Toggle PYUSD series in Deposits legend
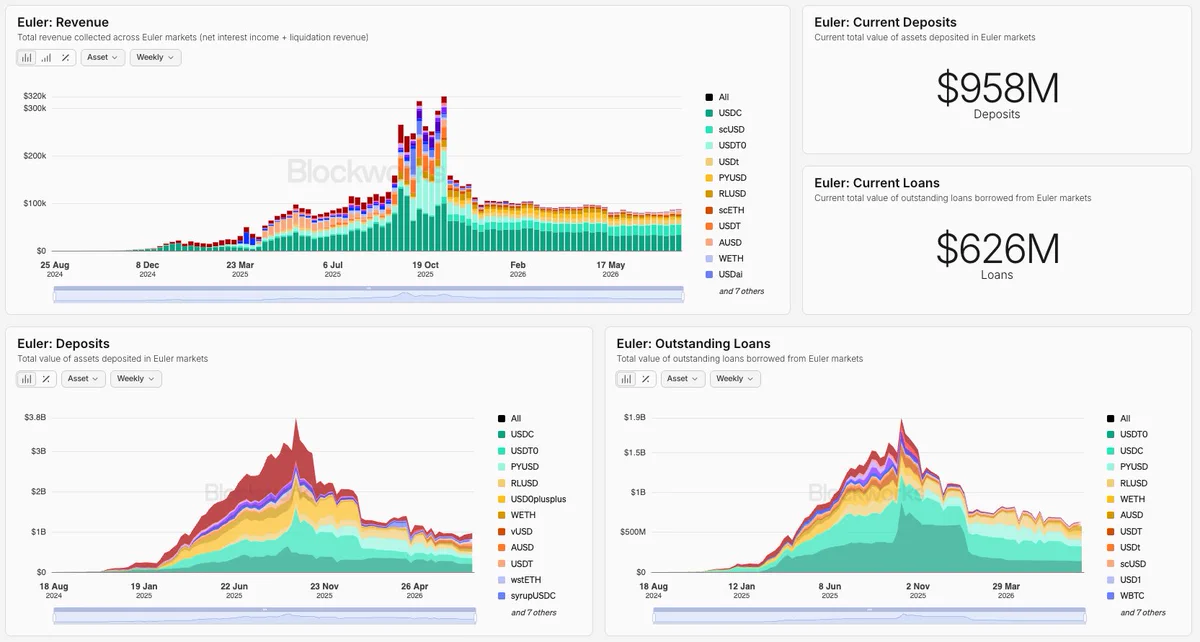 (518, 467)
